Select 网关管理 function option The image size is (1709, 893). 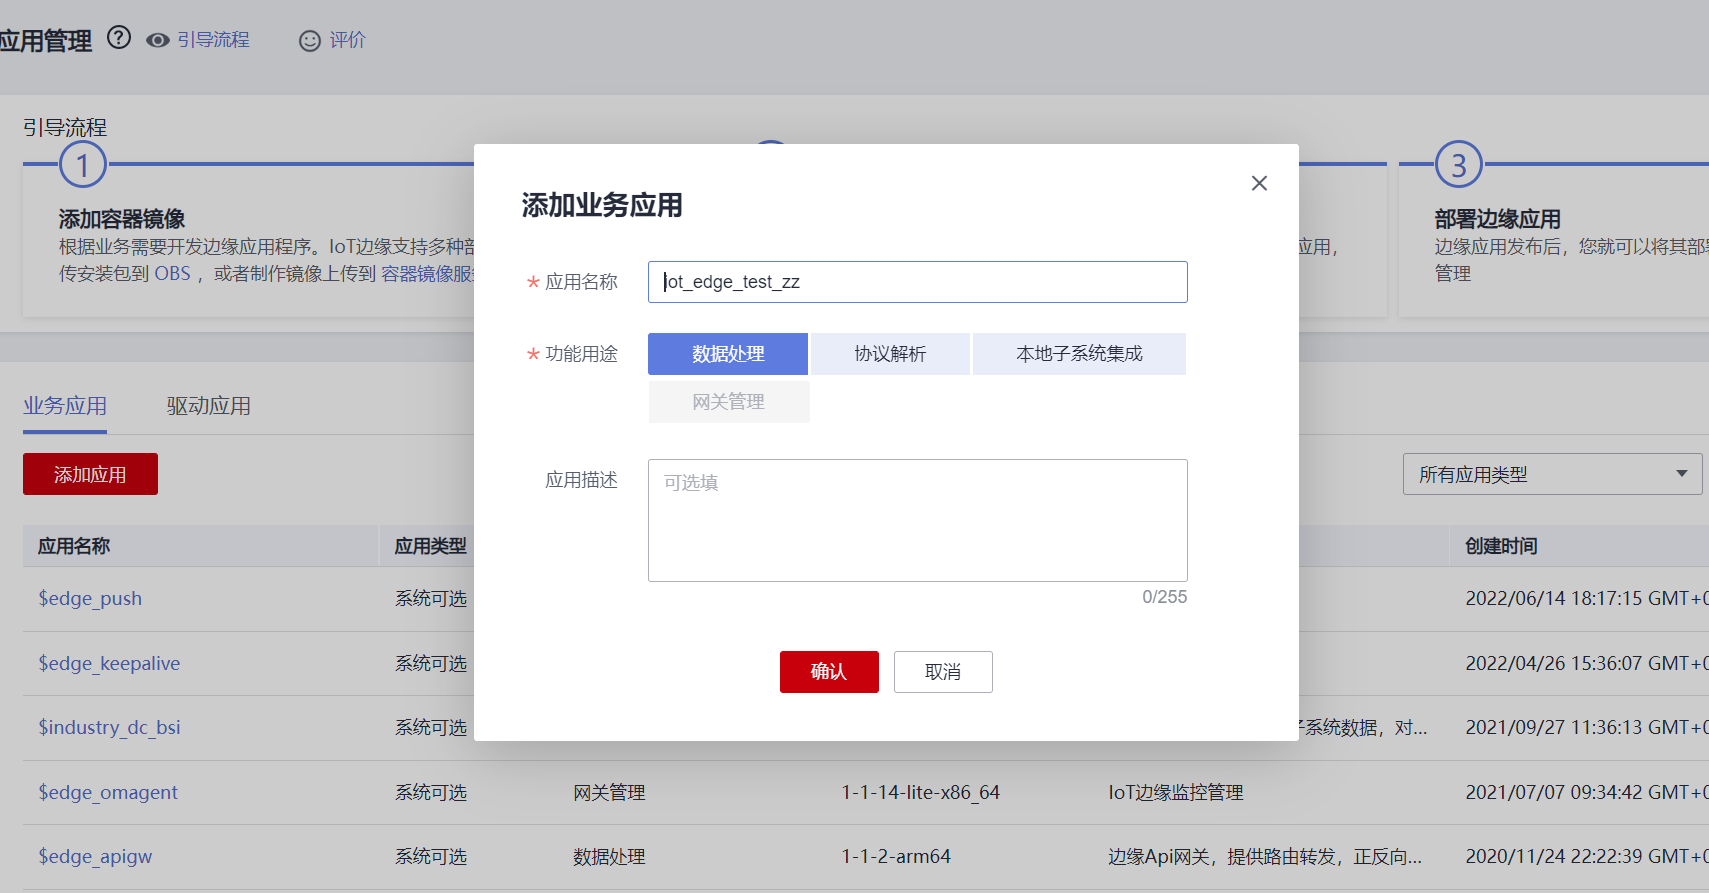pyautogui.click(x=728, y=402)
